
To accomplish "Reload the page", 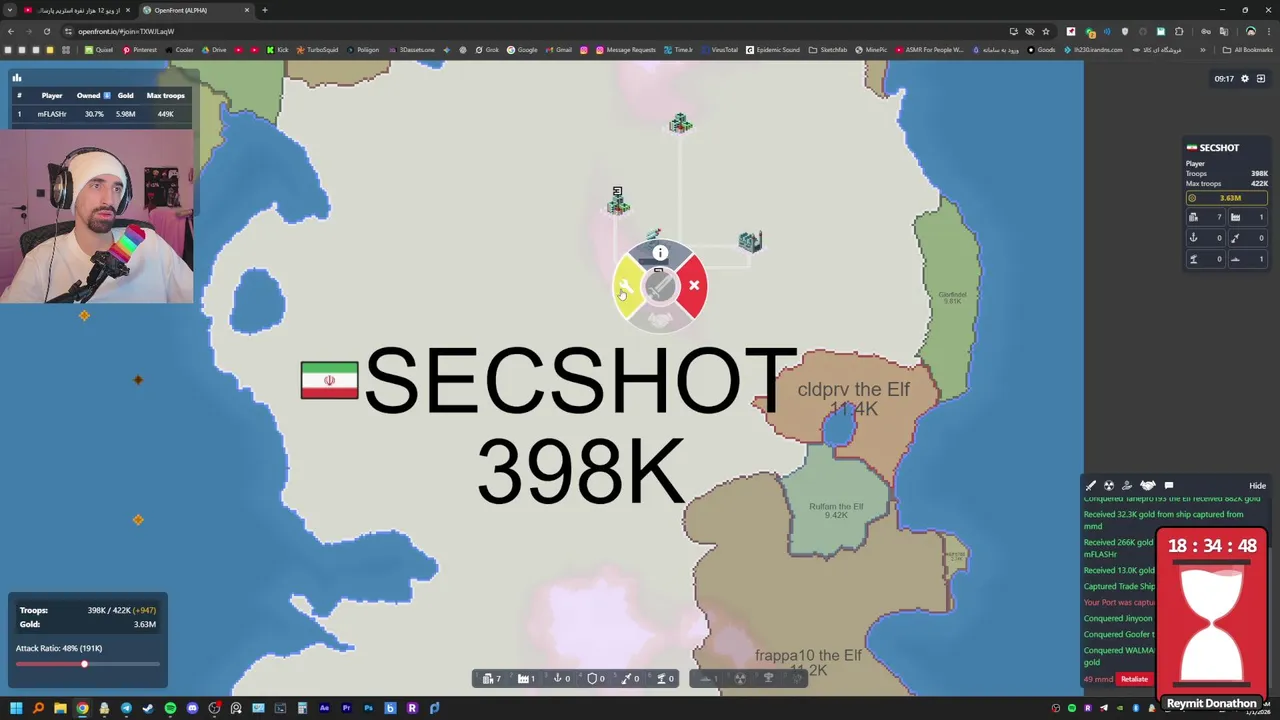I will tap(46, 31).
